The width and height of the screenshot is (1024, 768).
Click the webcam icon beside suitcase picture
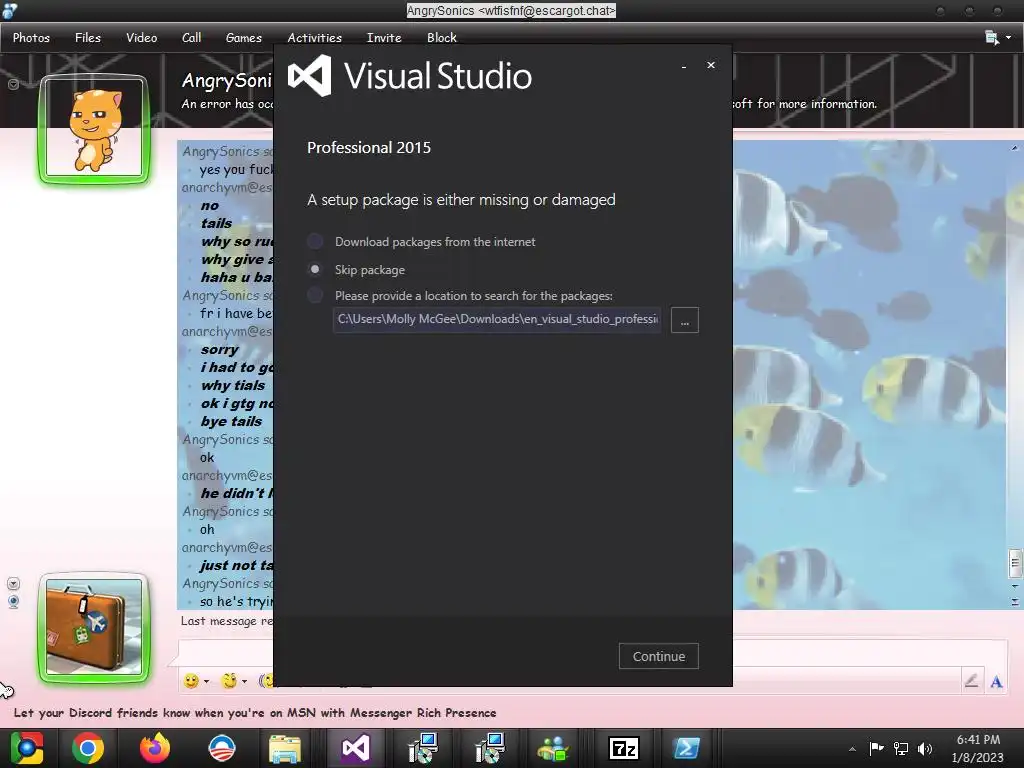[x=13, y=601]
